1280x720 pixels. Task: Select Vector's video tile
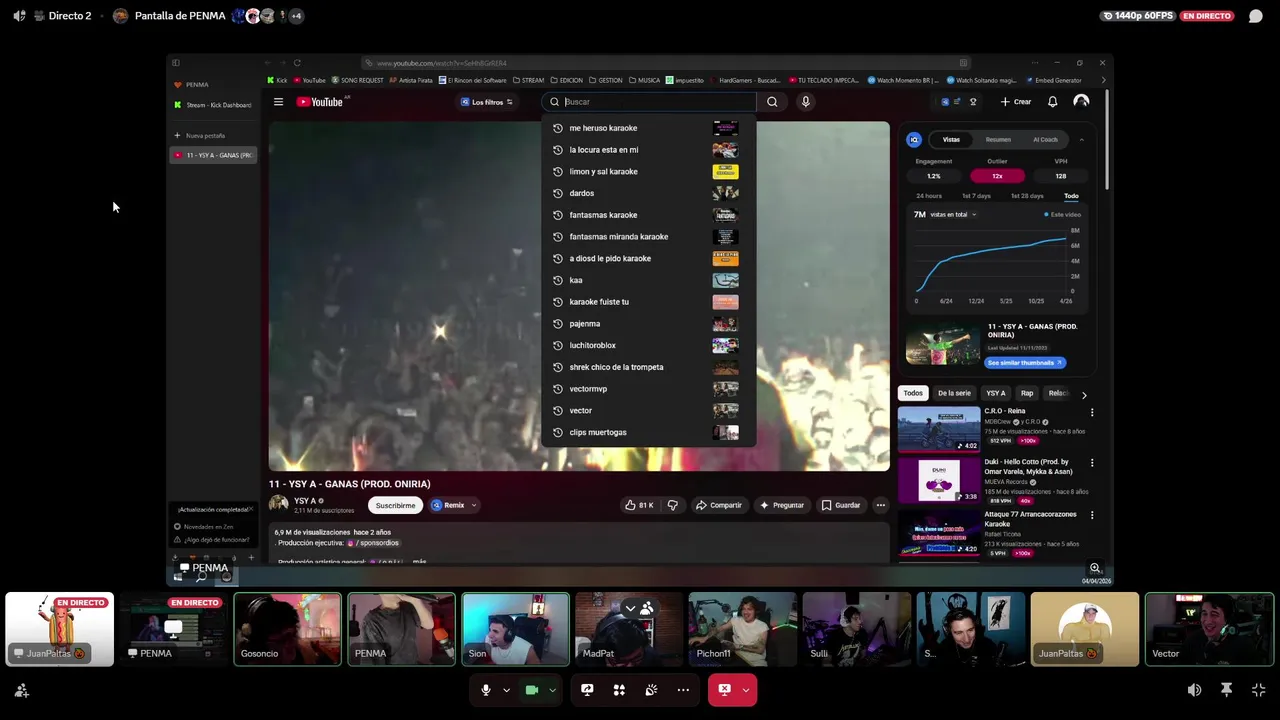[x=1209, y=629]
